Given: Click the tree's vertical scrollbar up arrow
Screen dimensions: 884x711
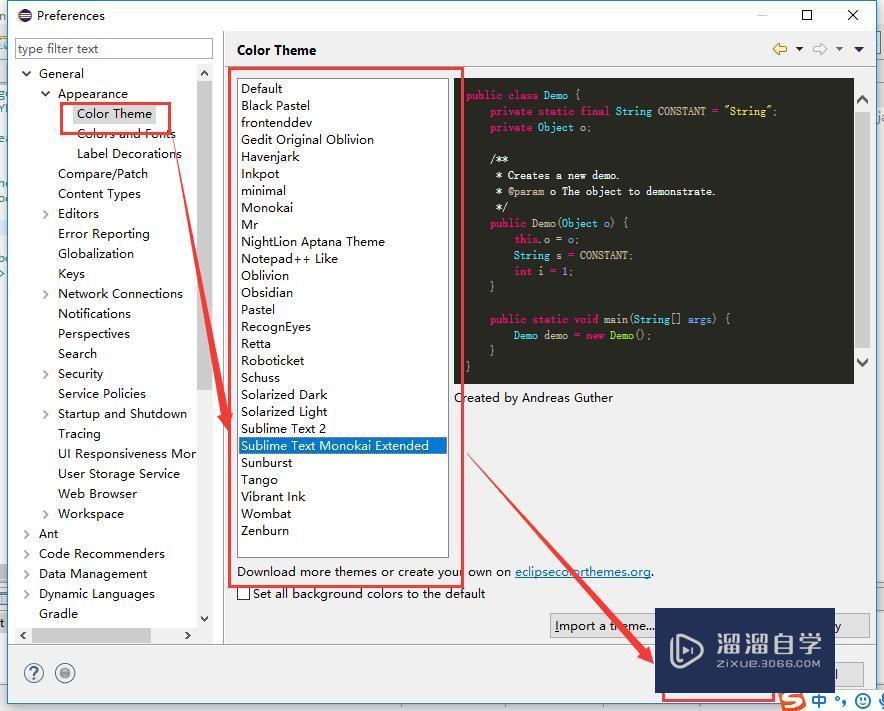Looking at the screenshot, I should (x=205, y=73).
